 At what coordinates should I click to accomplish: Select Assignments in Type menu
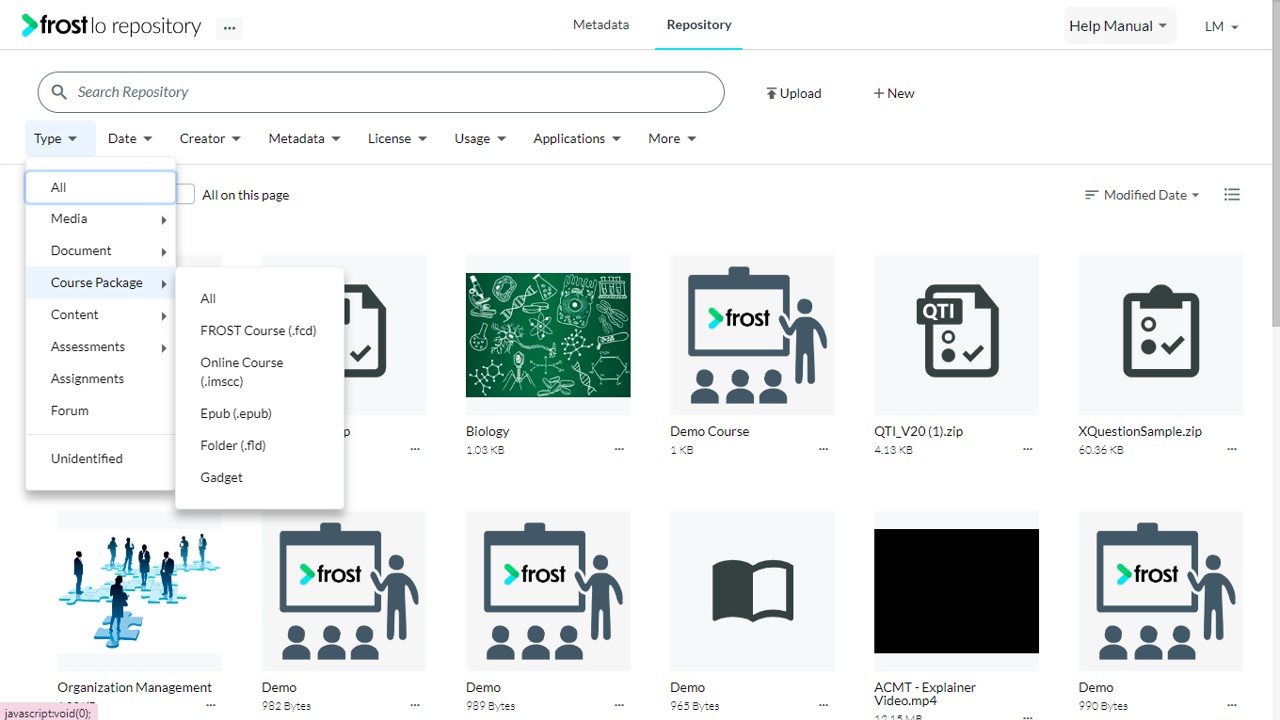point(101,379)
